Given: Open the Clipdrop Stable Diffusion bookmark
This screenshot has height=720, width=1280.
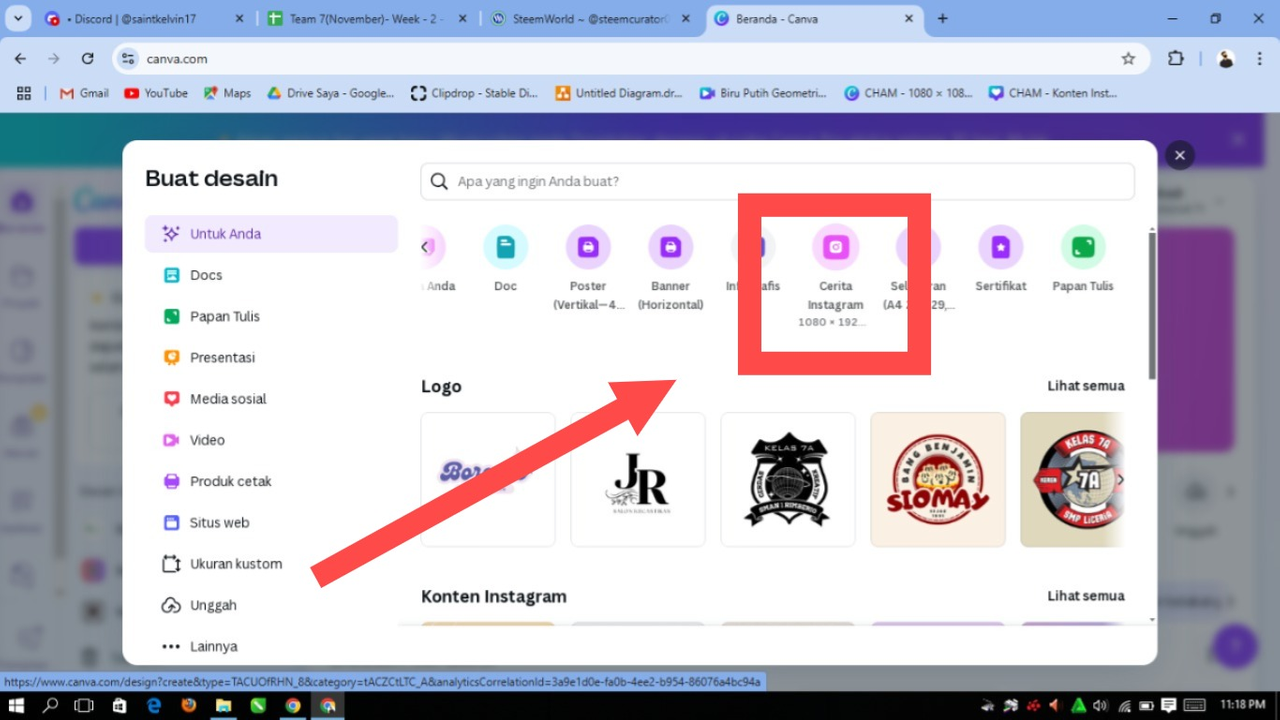Looking at the screenshot, I should point(475,93).
